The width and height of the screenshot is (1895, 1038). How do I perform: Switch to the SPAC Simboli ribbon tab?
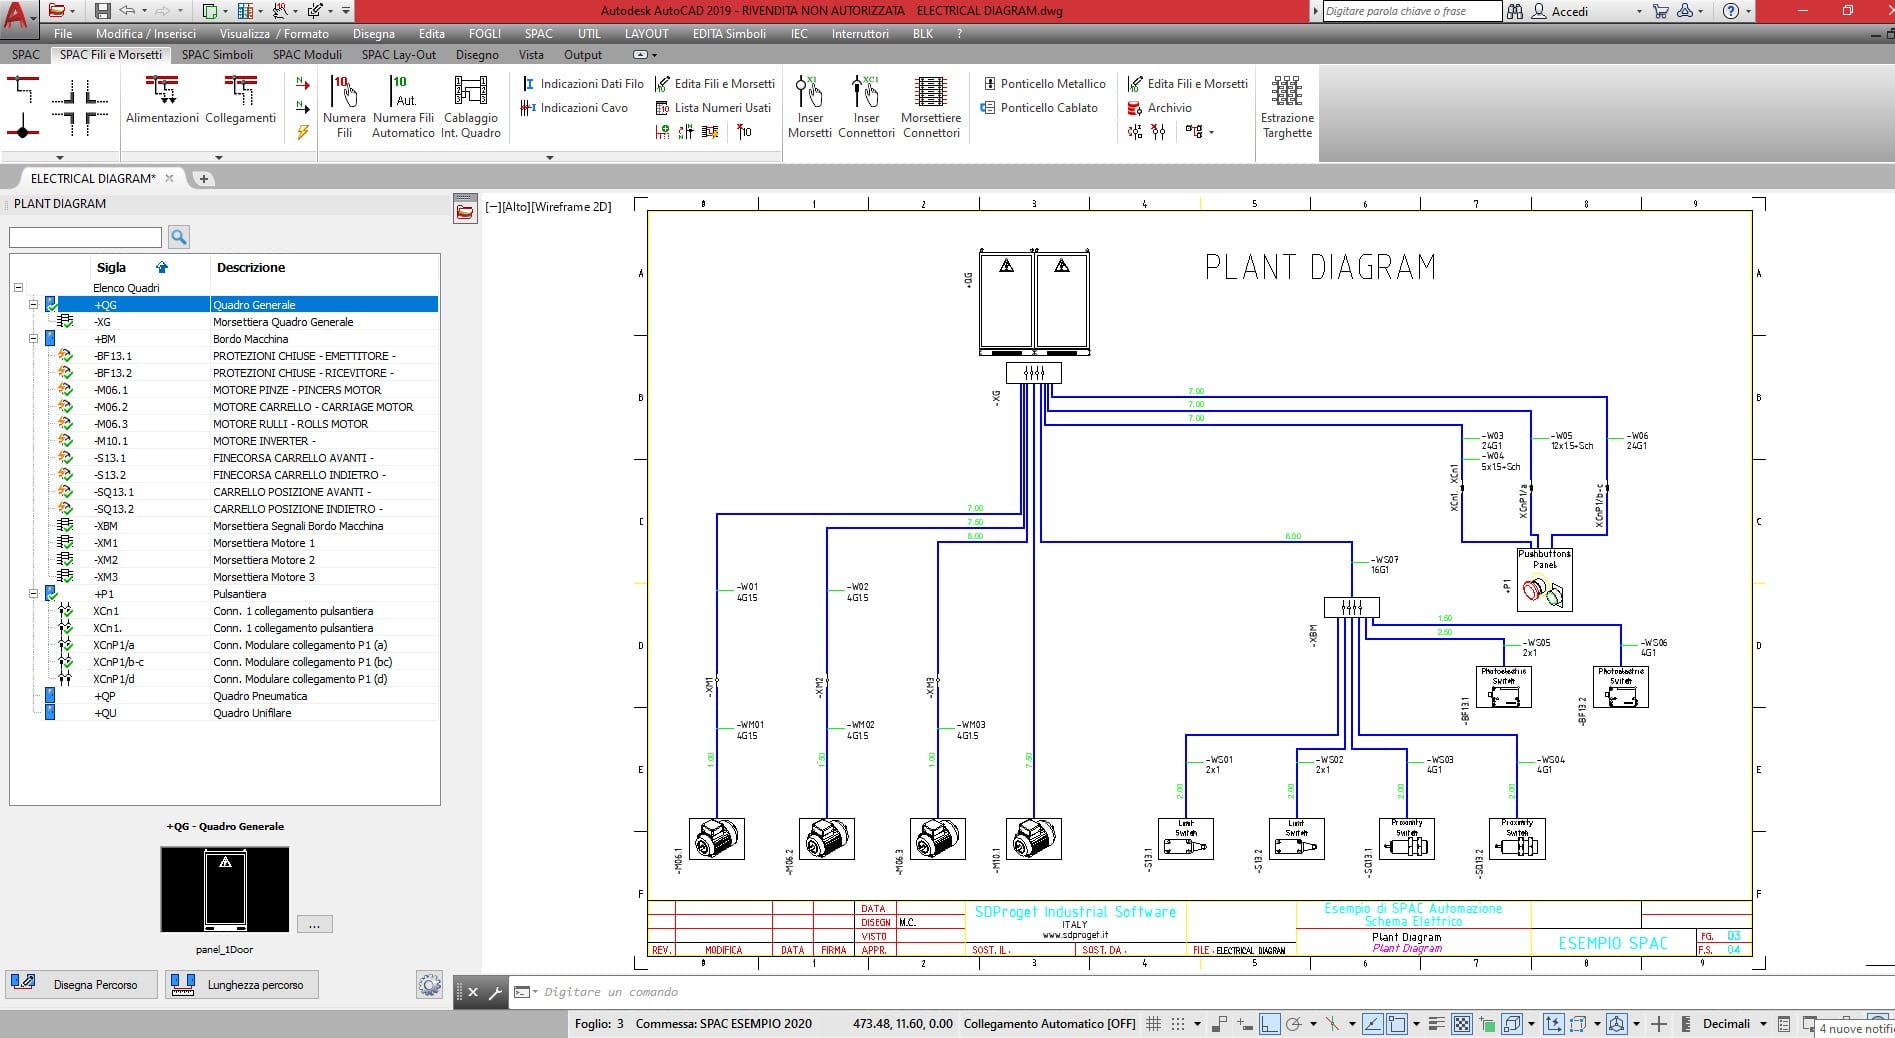click(x=217, y=55)
